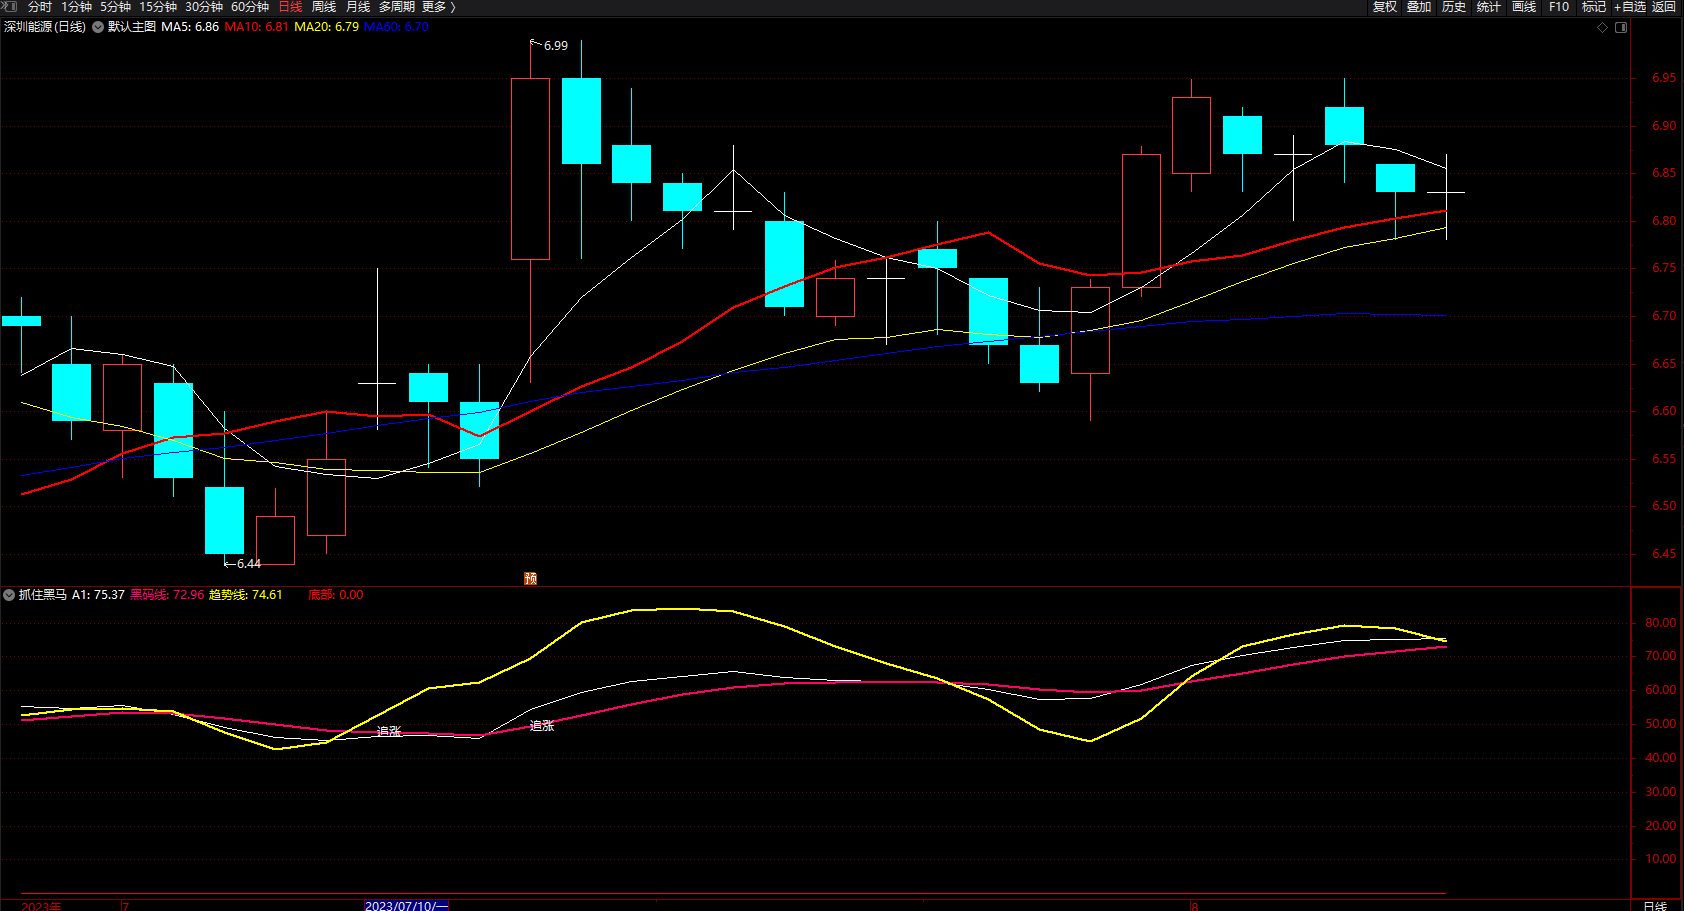Click the 底部: 0.00 indicator label

(x=336, y=595)
